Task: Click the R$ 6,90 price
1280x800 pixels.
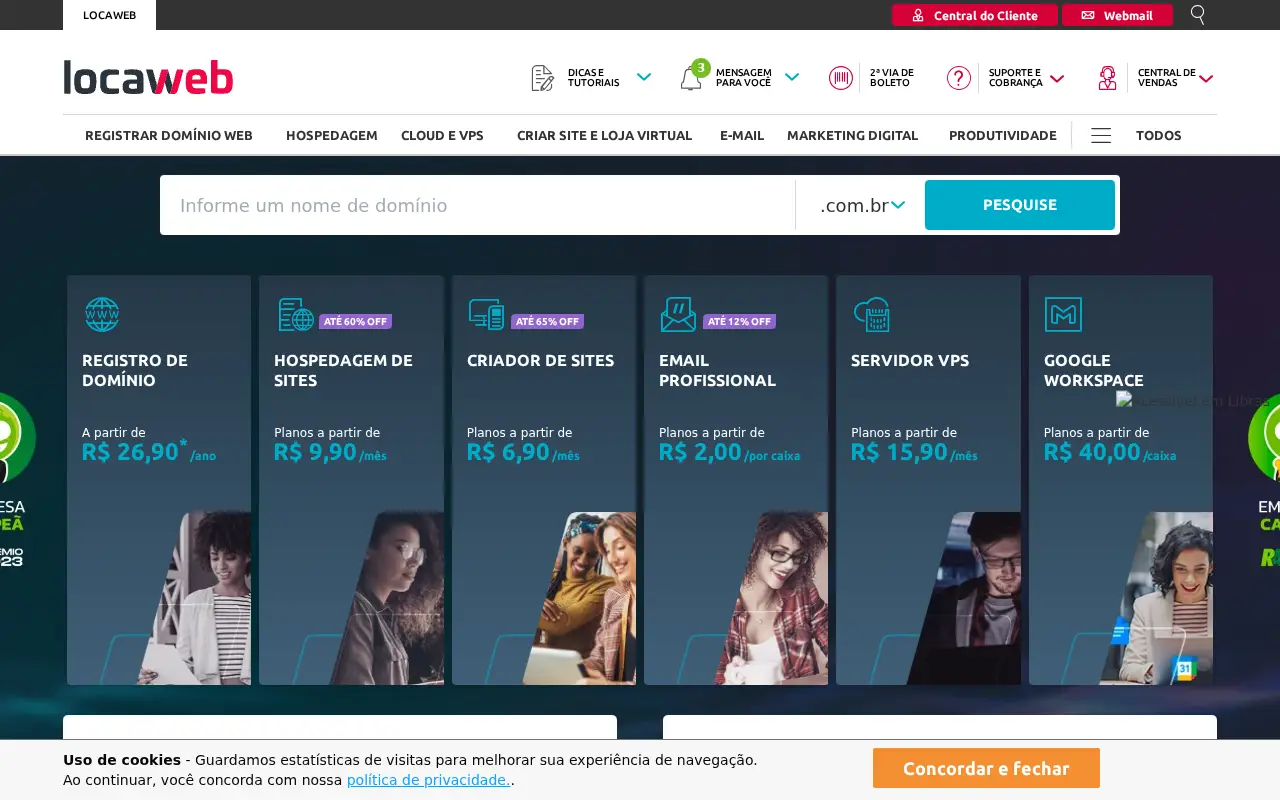Action: click(508, 452)
